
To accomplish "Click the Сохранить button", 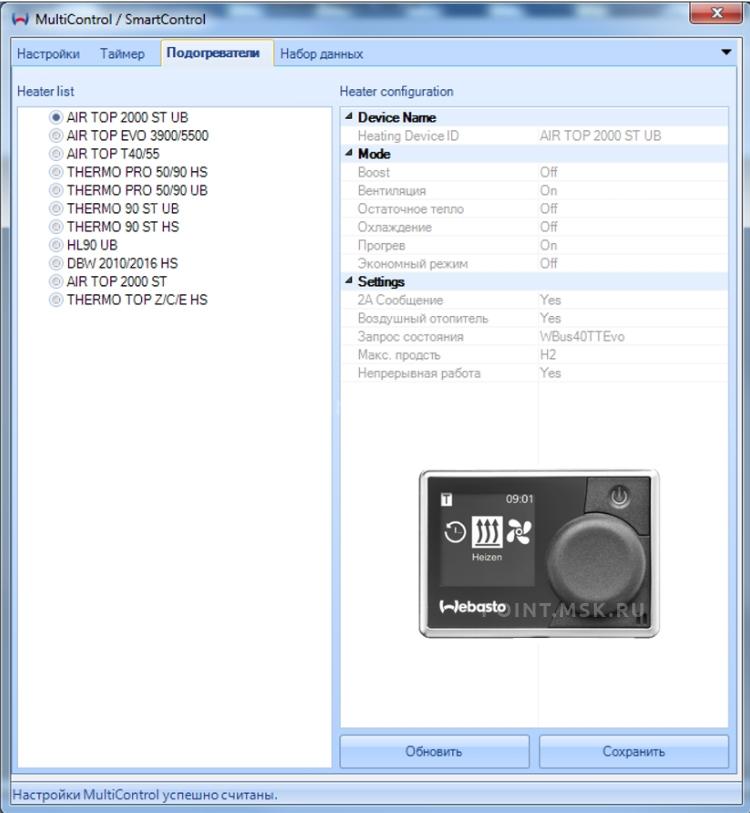I will tap(634, 751).
